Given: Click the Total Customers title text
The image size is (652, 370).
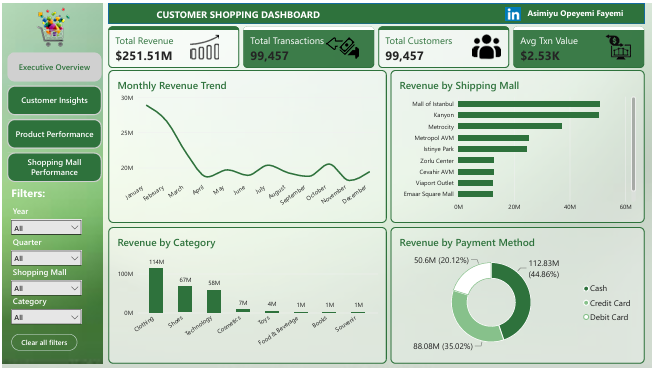Looking at the screenshot, I should pyautogui.click(x=418, y=41).
